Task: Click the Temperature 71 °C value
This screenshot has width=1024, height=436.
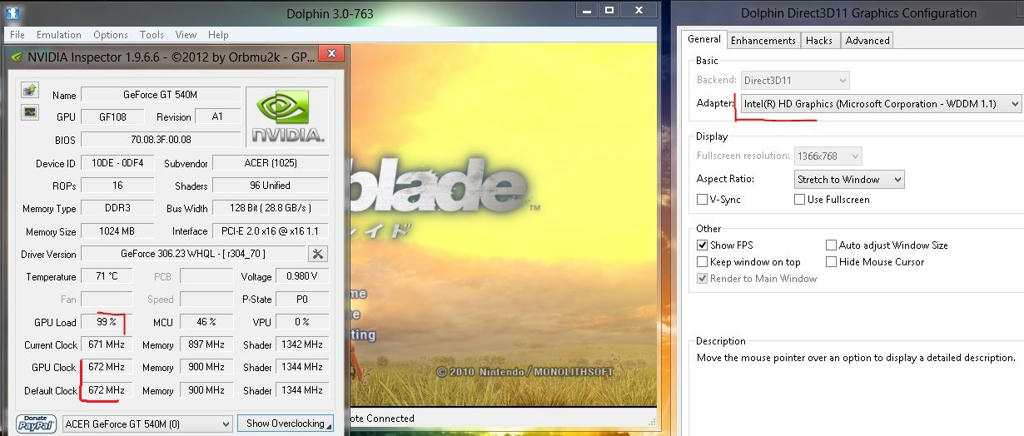Action: pyautogui.click(x=106, y=277)
